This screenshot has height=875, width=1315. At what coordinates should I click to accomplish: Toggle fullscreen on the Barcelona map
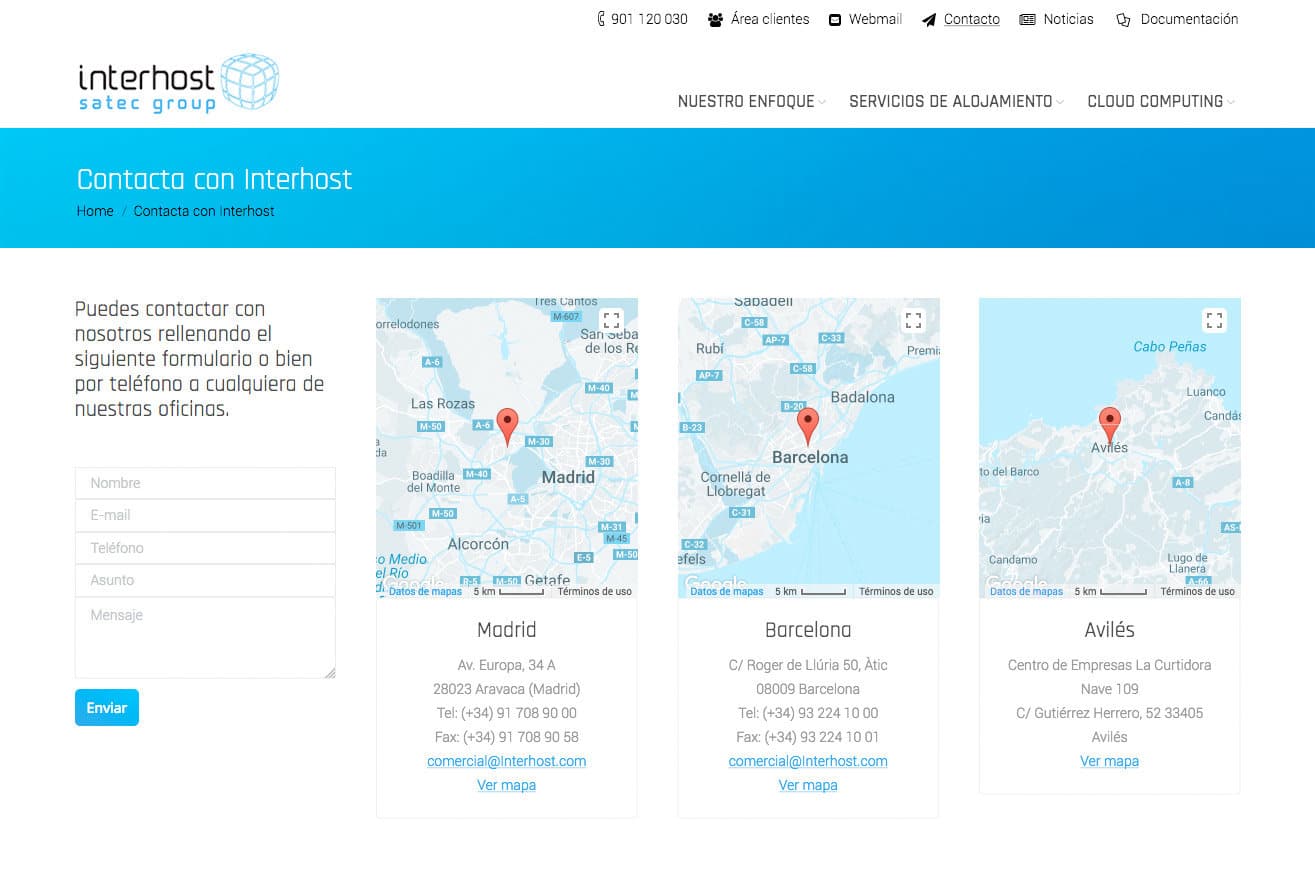[913, 320]
